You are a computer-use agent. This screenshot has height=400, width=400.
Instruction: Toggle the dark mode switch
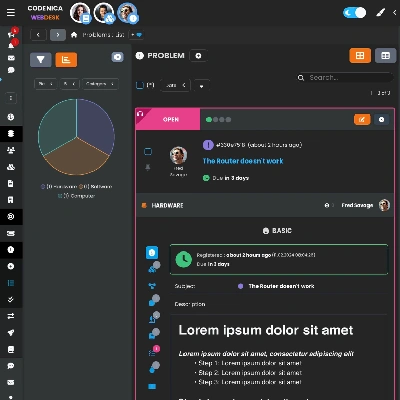tap(355, 13)
